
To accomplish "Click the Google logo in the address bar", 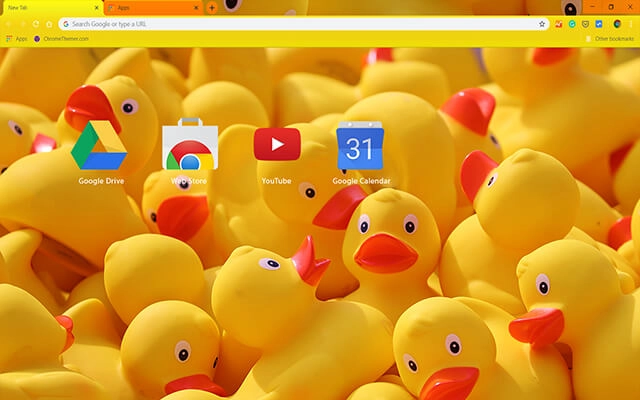I will (x=66, y=24).
